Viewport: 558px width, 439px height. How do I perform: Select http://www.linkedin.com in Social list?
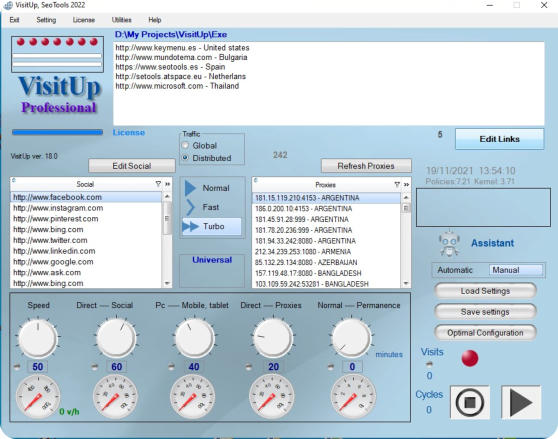click(x=86, y=251)
